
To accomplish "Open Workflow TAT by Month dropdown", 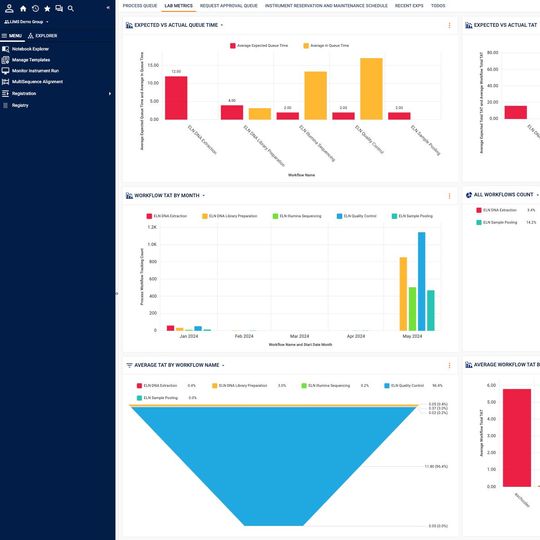I will pyautogui.click(x=204, y=196).
